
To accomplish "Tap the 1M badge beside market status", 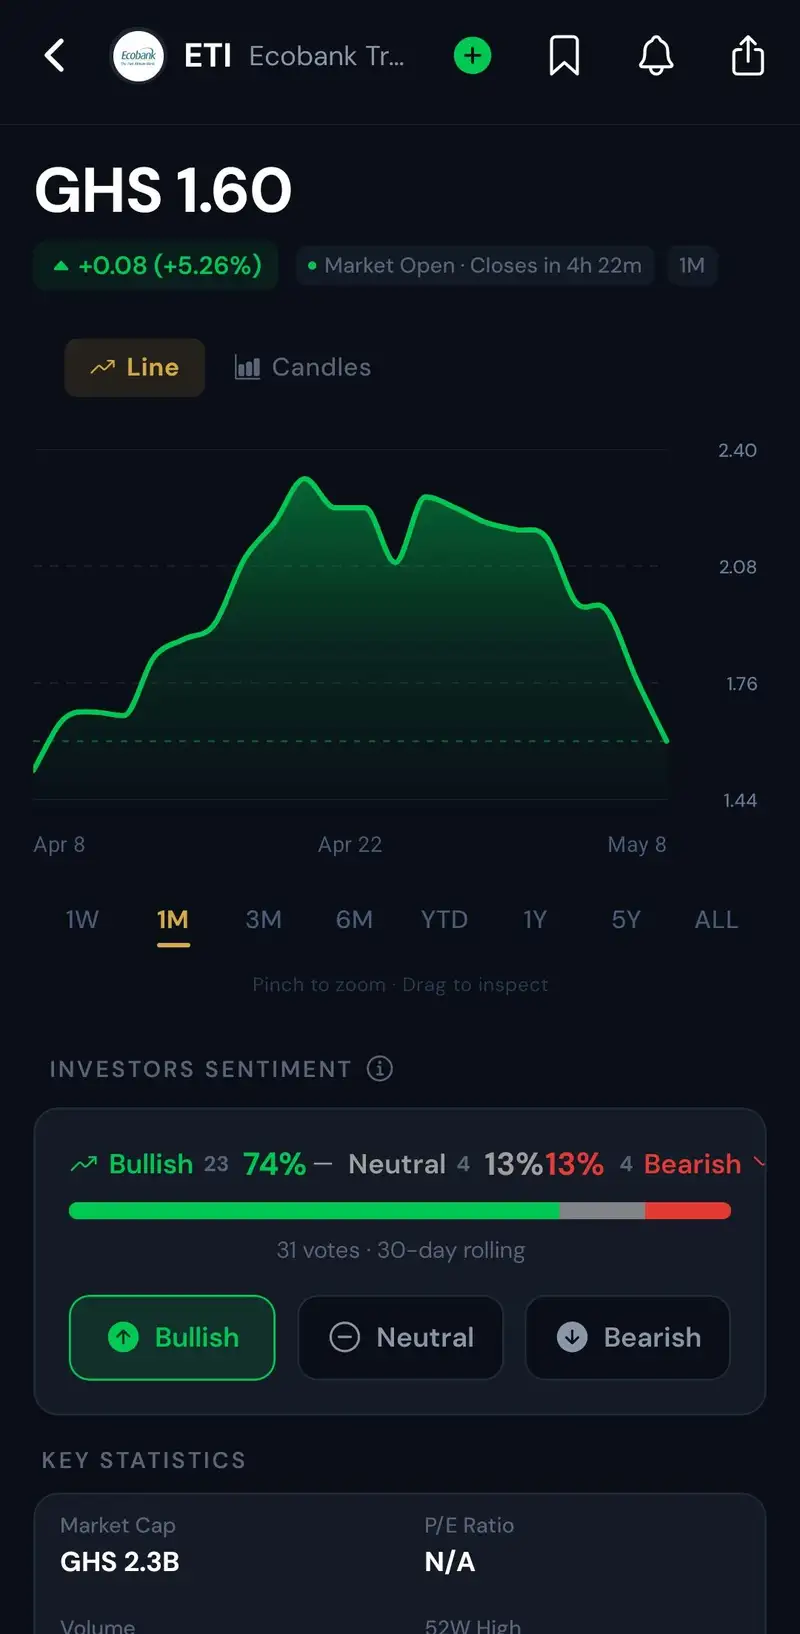I will [x=692, y=265].
